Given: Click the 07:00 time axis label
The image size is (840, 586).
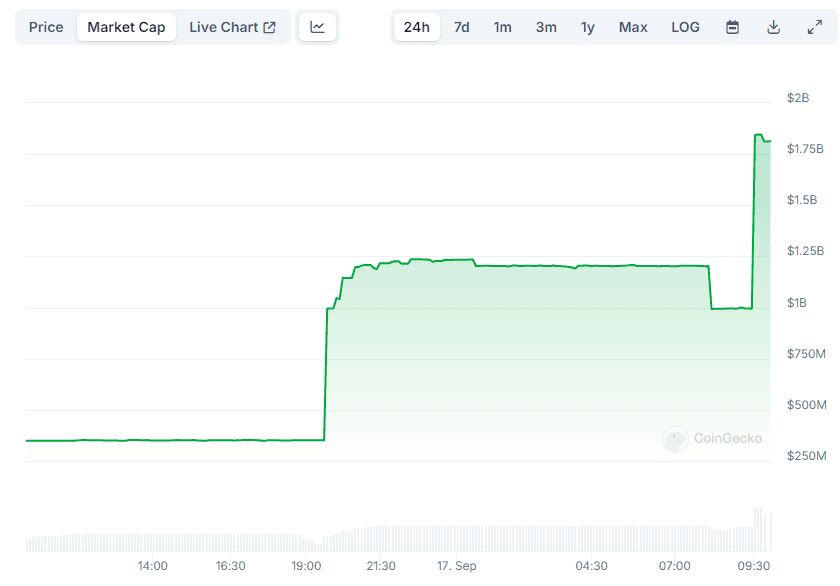Looking at the screenshot, I should [x=674, y=566].
